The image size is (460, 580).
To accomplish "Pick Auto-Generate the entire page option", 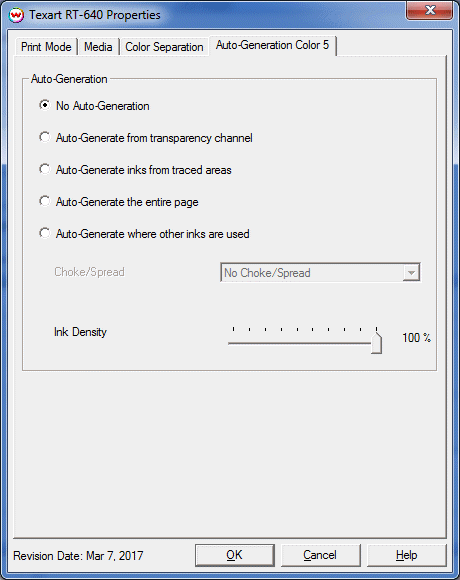I will pos(119,202).
